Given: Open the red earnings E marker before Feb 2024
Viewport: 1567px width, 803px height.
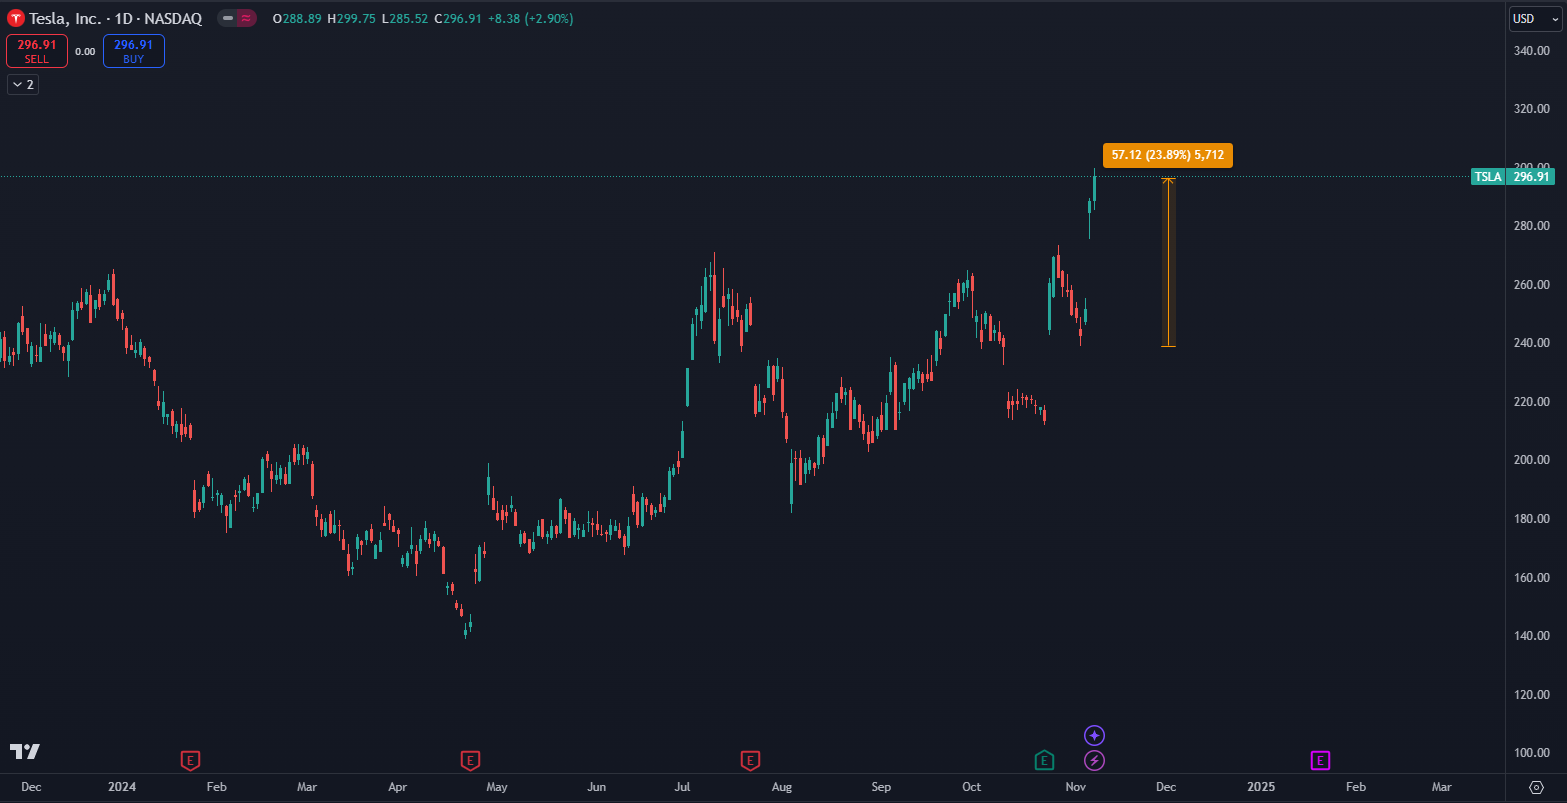Looking at the screenshot, I should tap(190, 761).
